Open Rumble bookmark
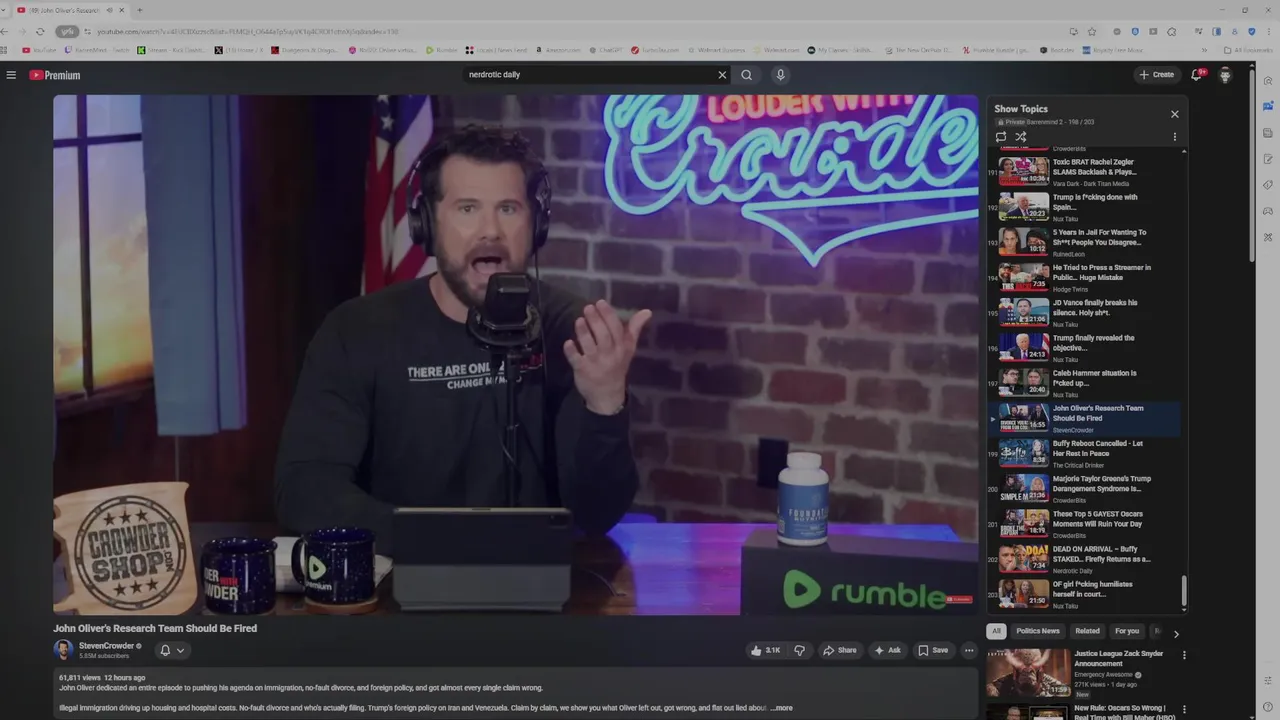This screenshot has width=1280, height=720. 441,50
